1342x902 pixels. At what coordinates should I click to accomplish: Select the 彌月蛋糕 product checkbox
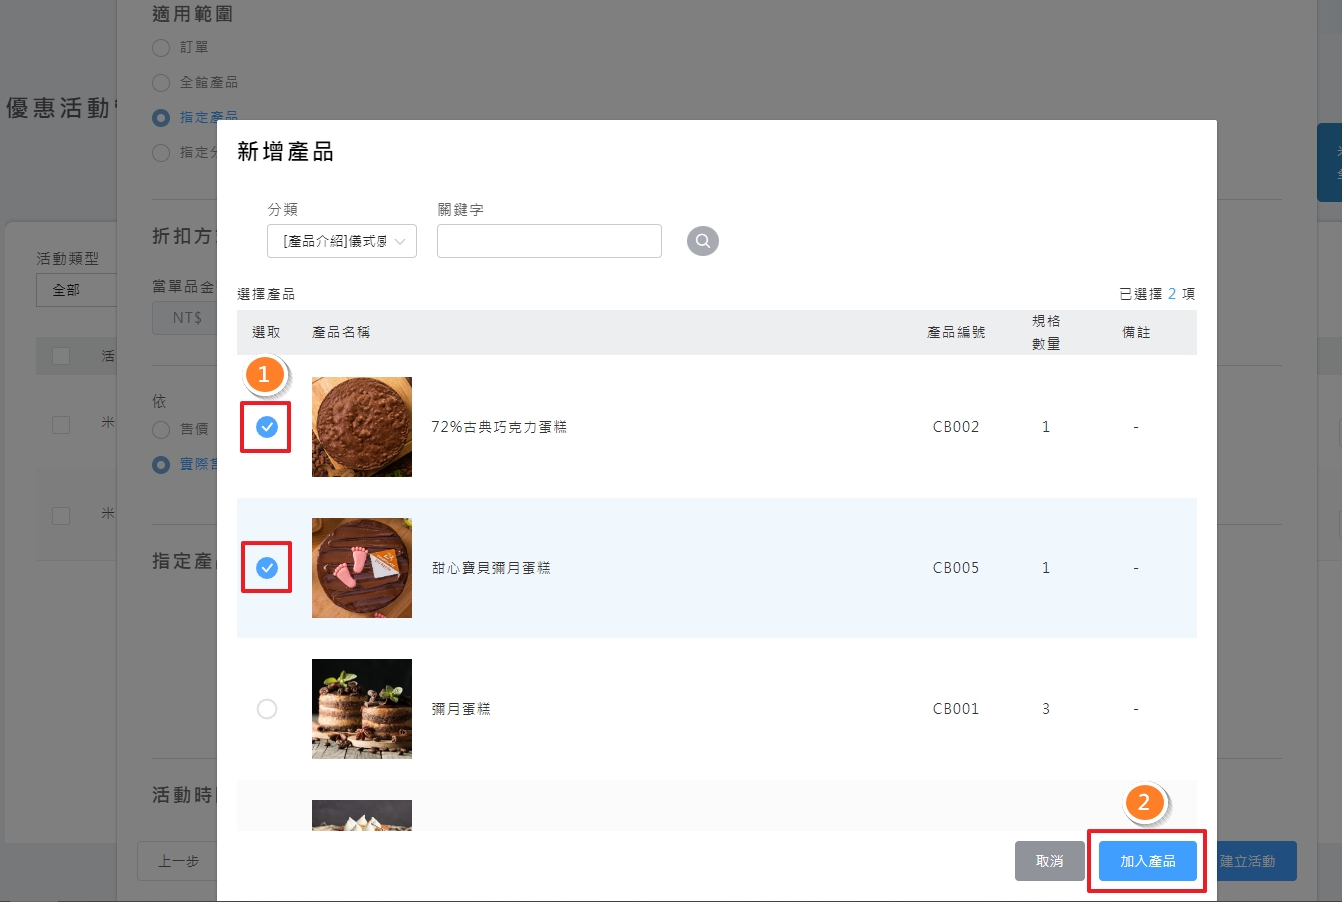point(266,708)
